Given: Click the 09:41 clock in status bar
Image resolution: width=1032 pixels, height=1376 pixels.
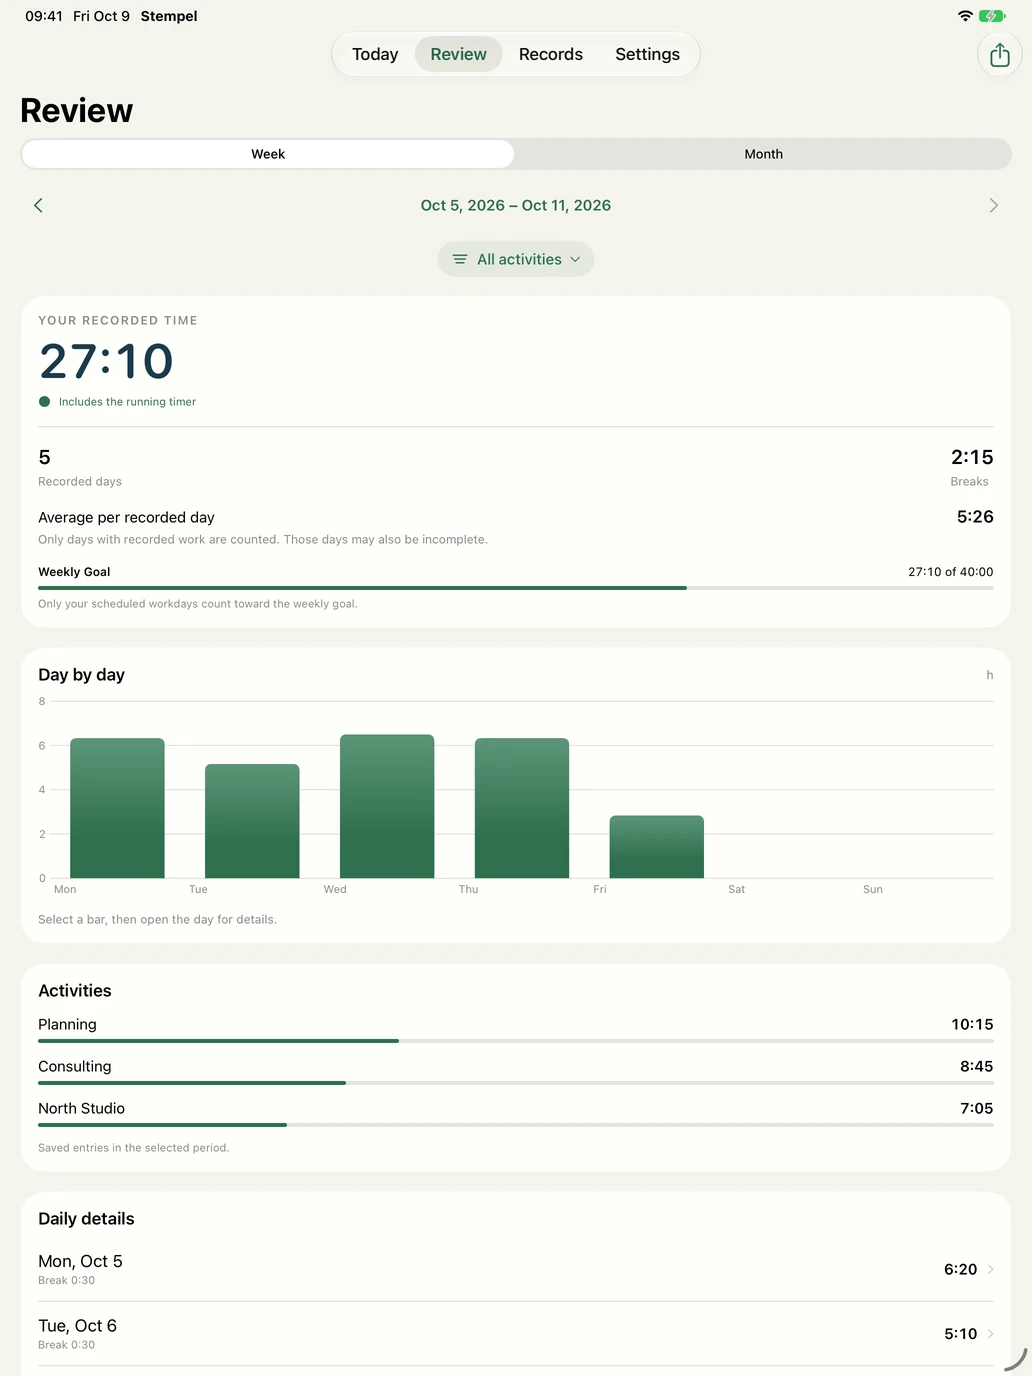Looking at the screenshot, I should click(44, 16).
